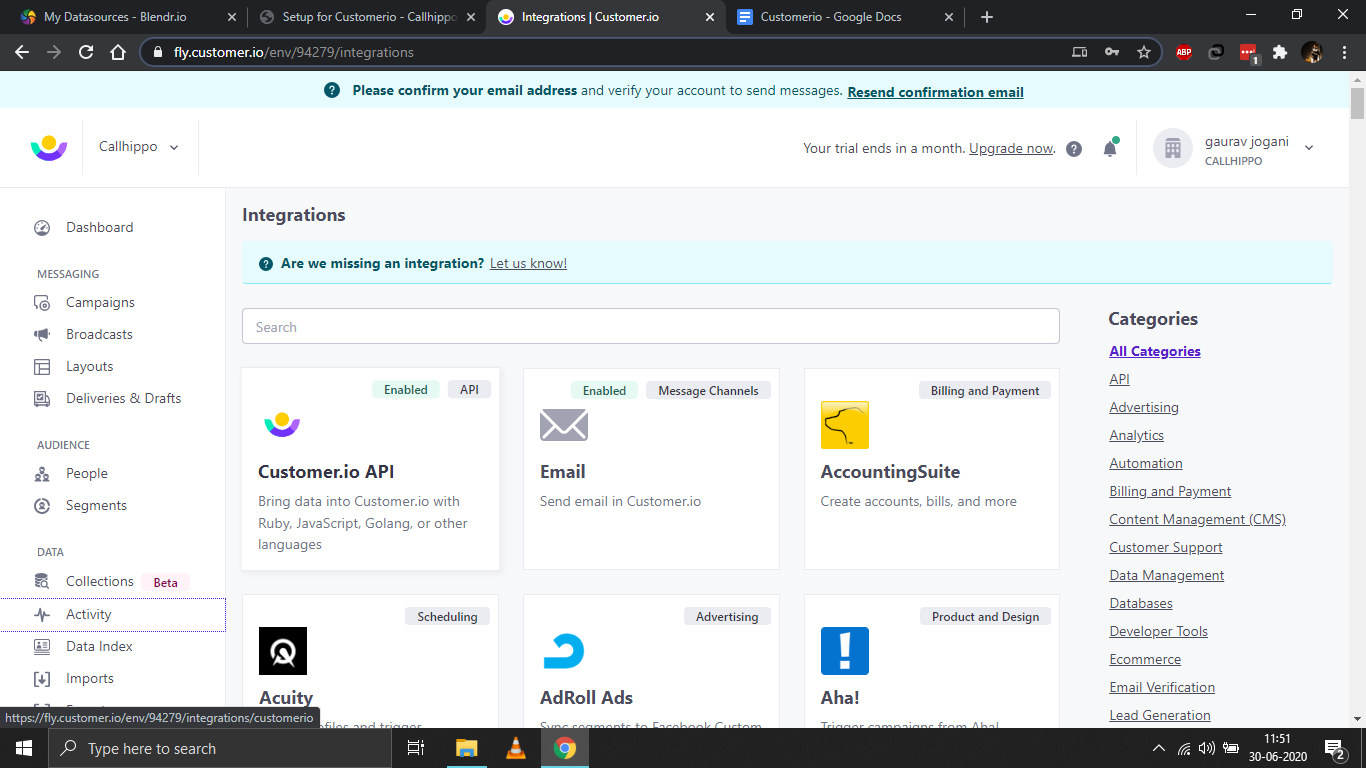The width and height of the screenshot is (1366, 768).
Task: Click the Collections database icon
Action: 42,581
